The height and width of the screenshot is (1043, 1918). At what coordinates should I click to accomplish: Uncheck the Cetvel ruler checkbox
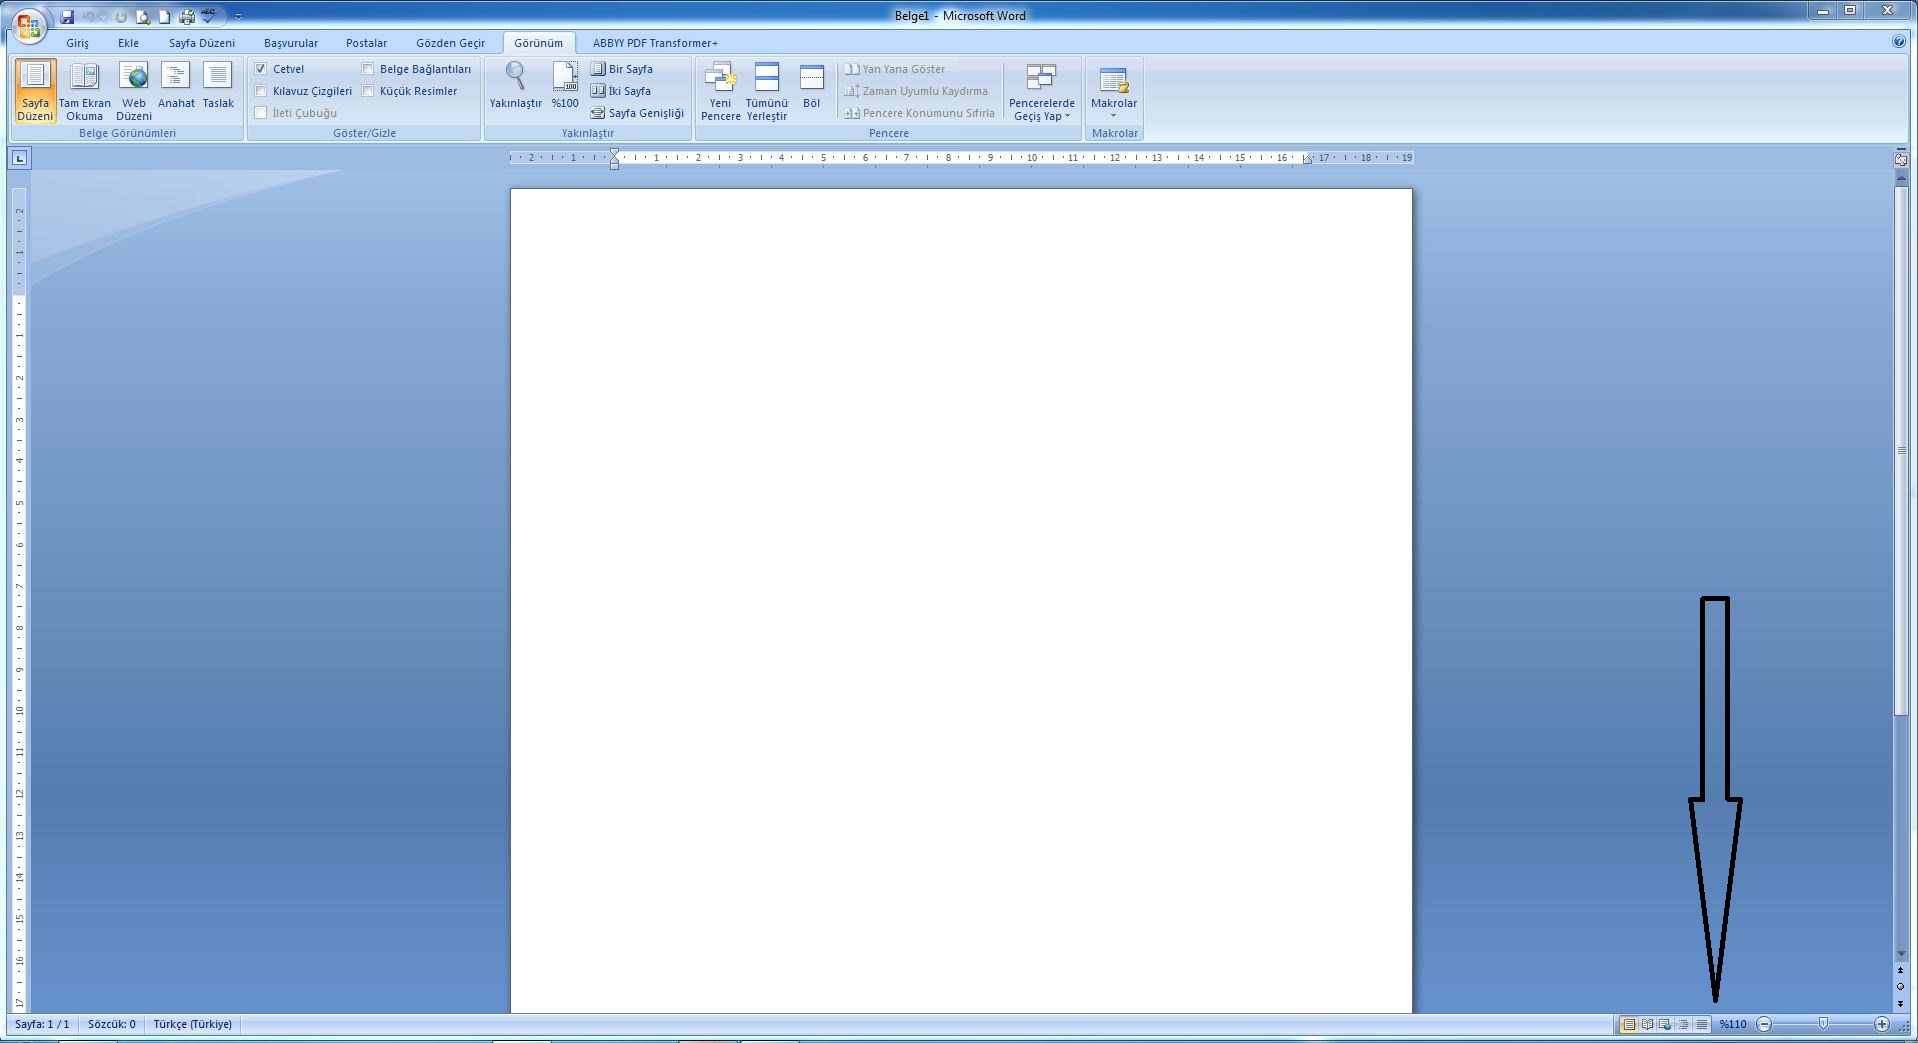pos(261,69)
